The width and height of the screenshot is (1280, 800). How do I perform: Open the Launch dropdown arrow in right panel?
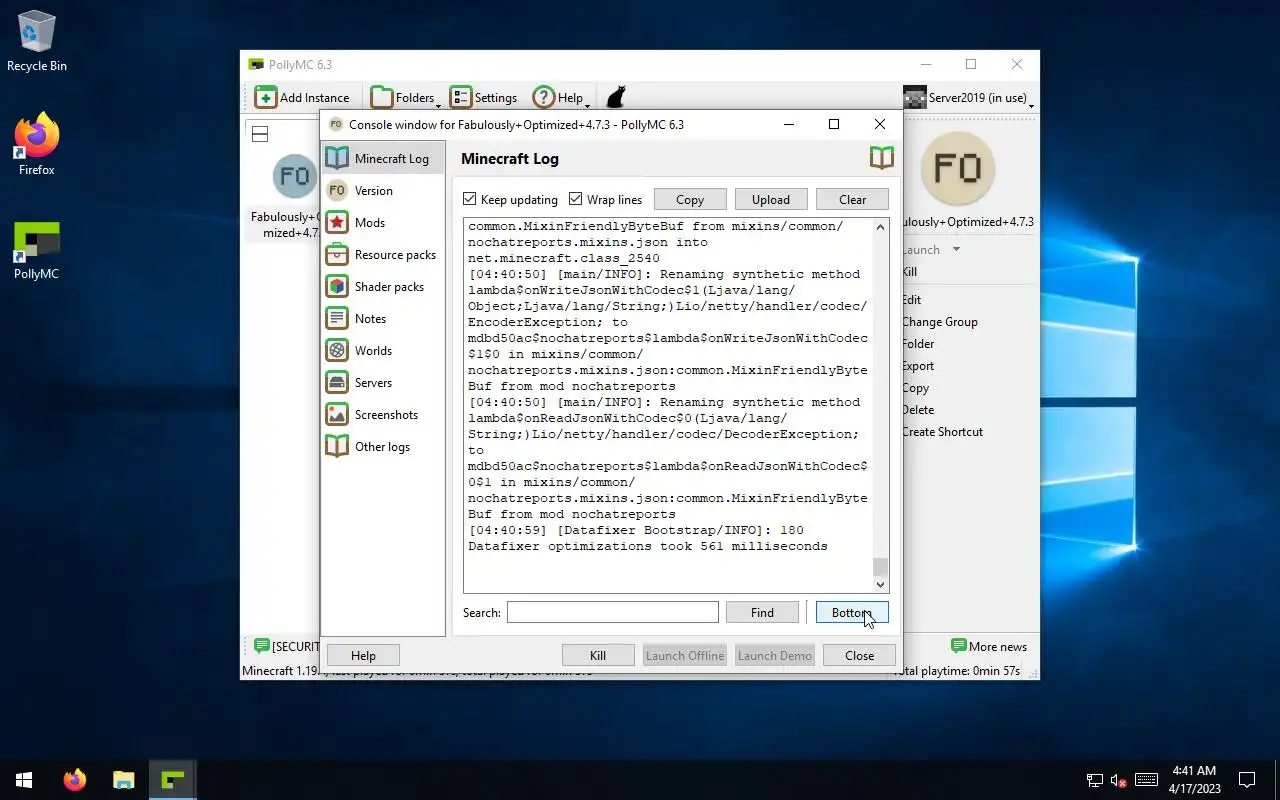(x=956, y=249)
